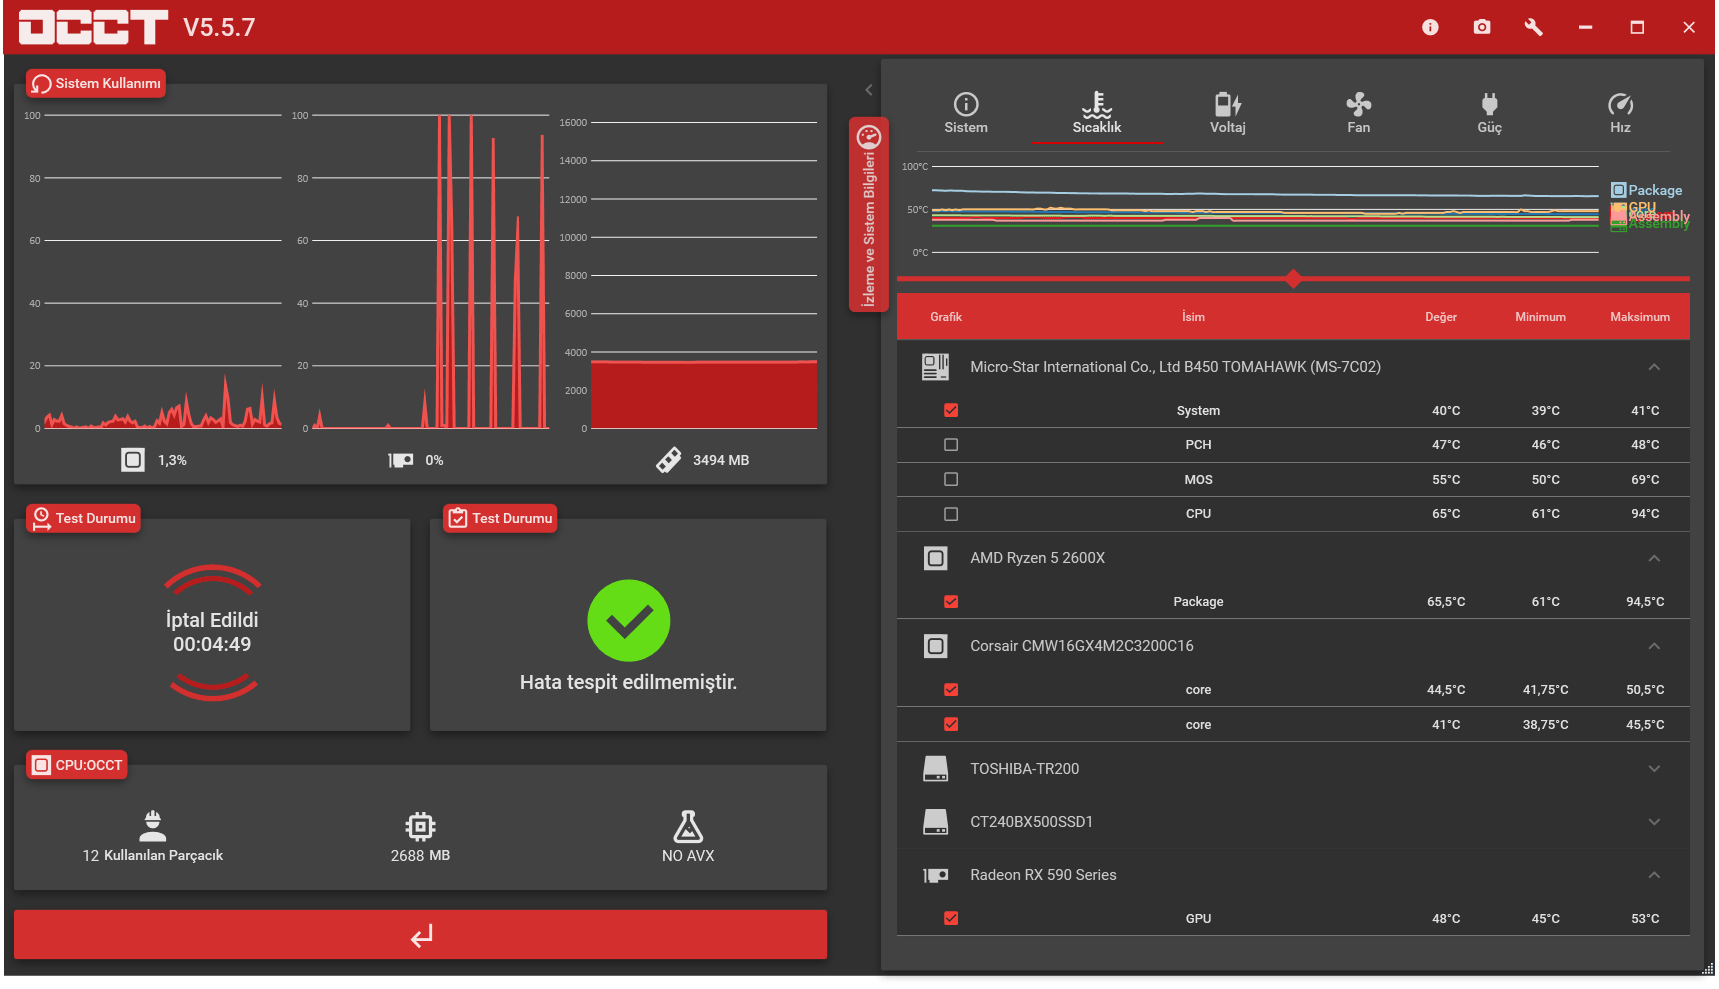
Task: Click the memory usage chart
Action: [x=704, y=276]
